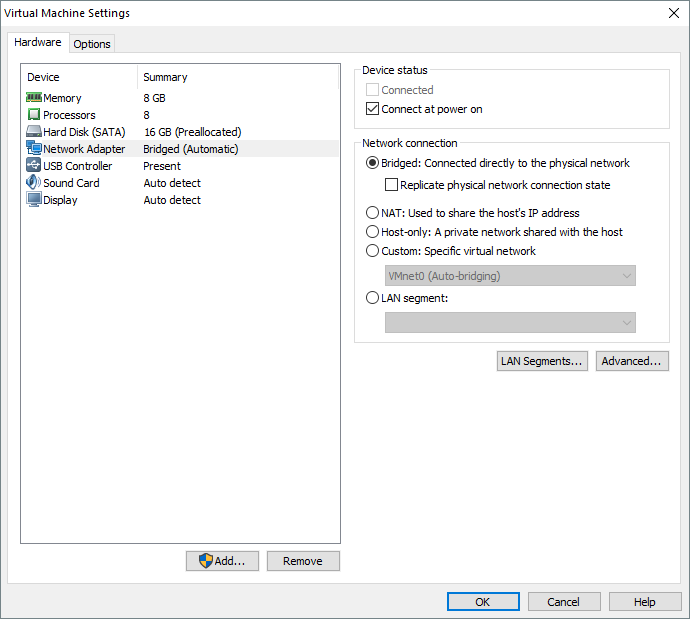Click the Advanced button
The height and width of the screenshot is (619, 690).
pyautogui.click(x=632, y=361)
